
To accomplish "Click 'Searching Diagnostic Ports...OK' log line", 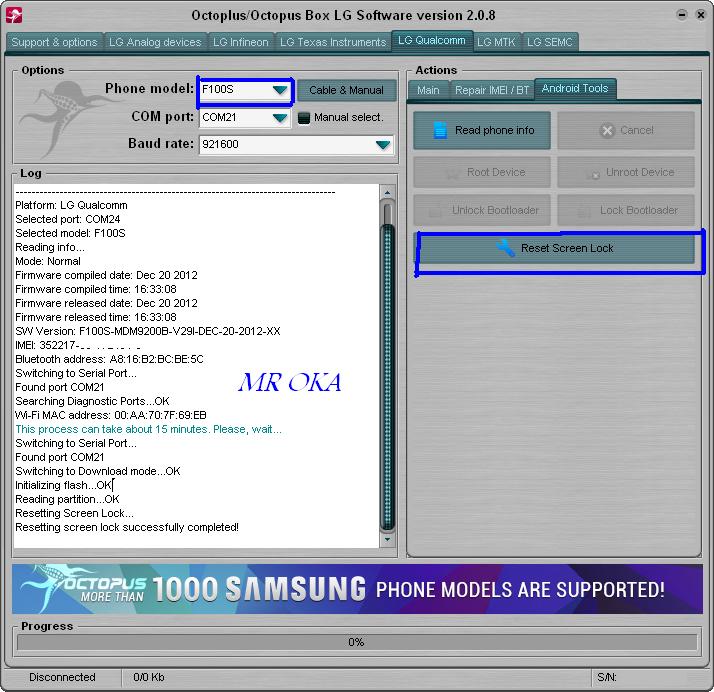I will tap(92, 401).
